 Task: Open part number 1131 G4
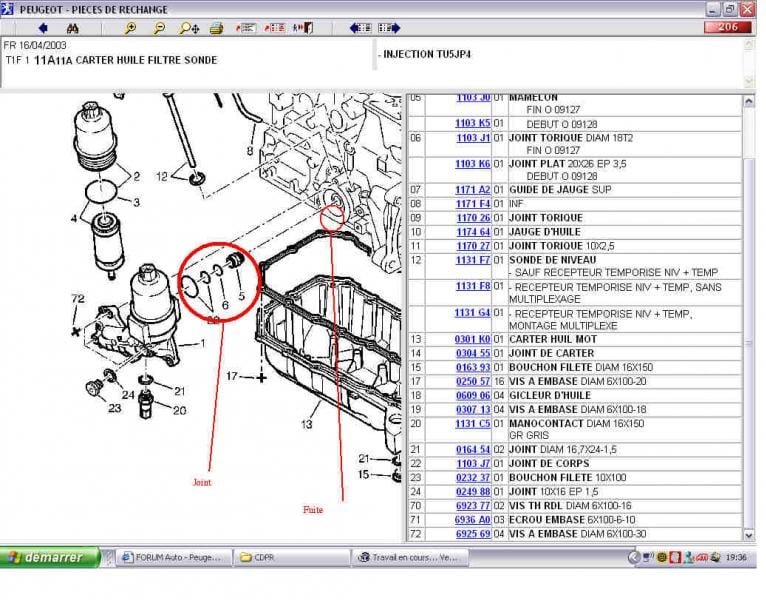point(472,312)
